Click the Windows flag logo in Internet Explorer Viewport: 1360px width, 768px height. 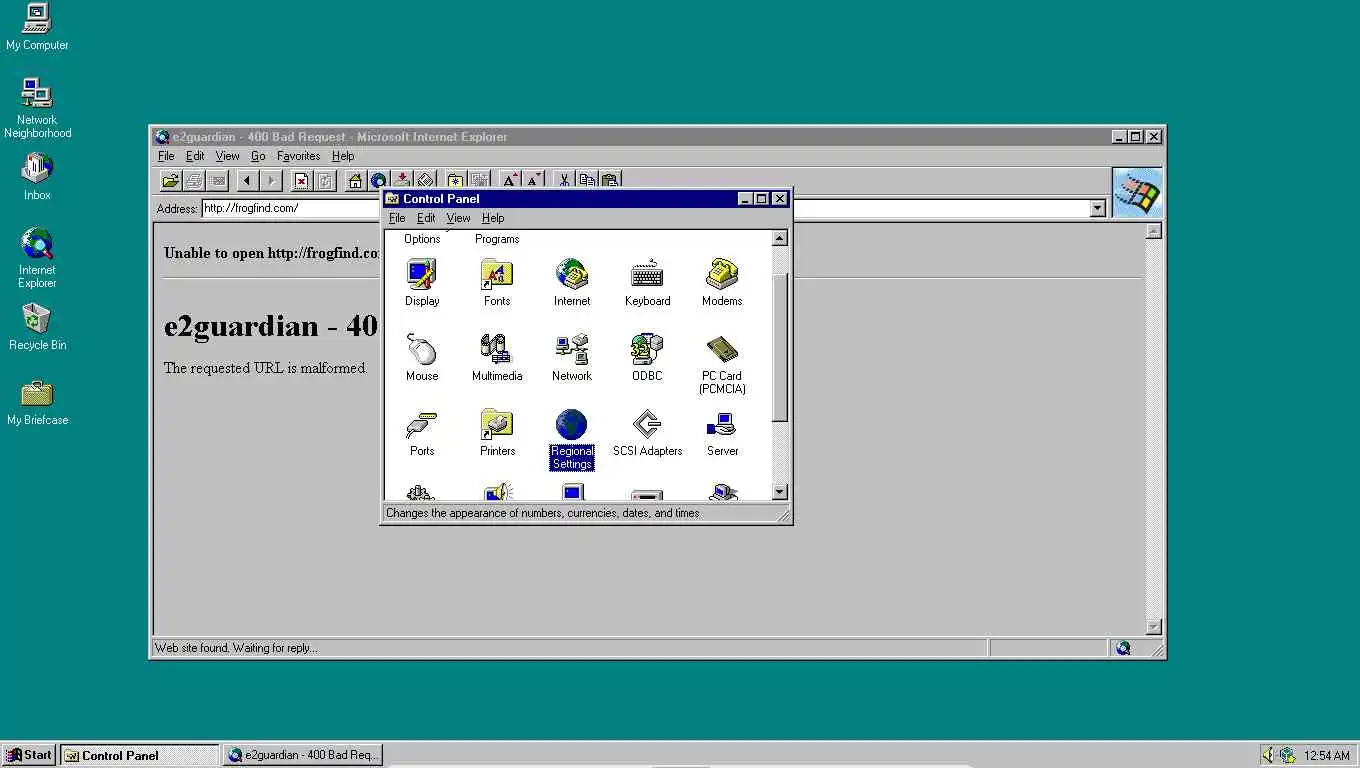pyautogui.click(x=1138, y=192)
